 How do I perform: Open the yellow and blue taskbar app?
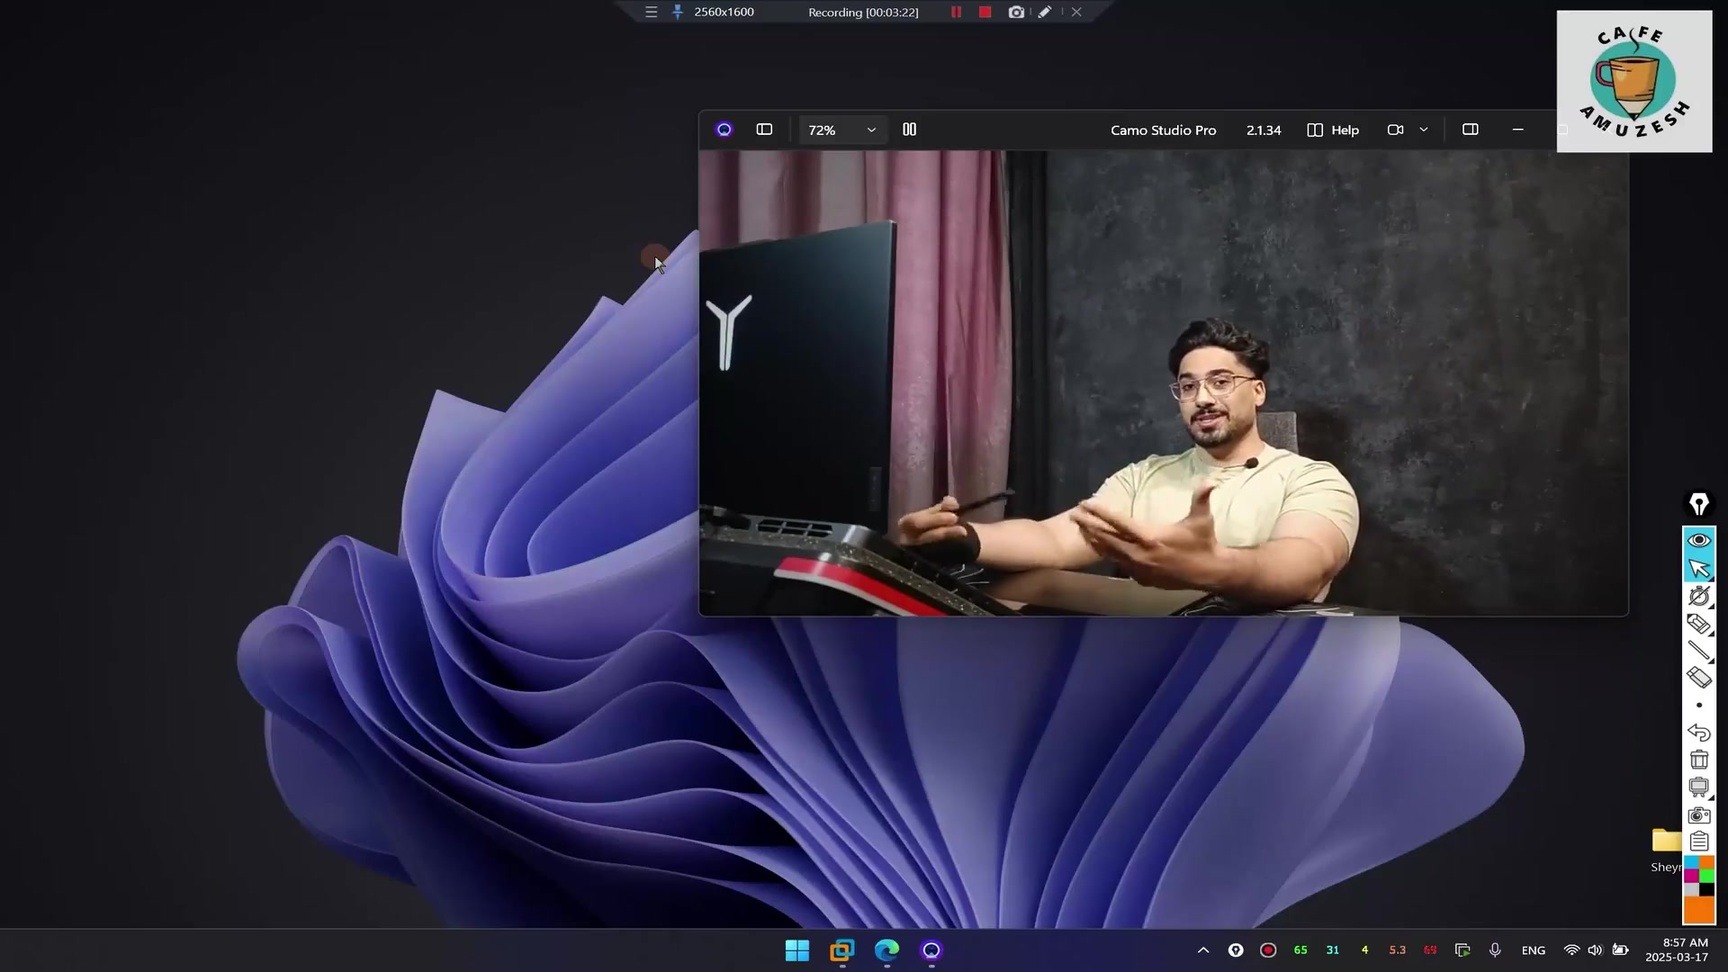click(x=842, y=950)
